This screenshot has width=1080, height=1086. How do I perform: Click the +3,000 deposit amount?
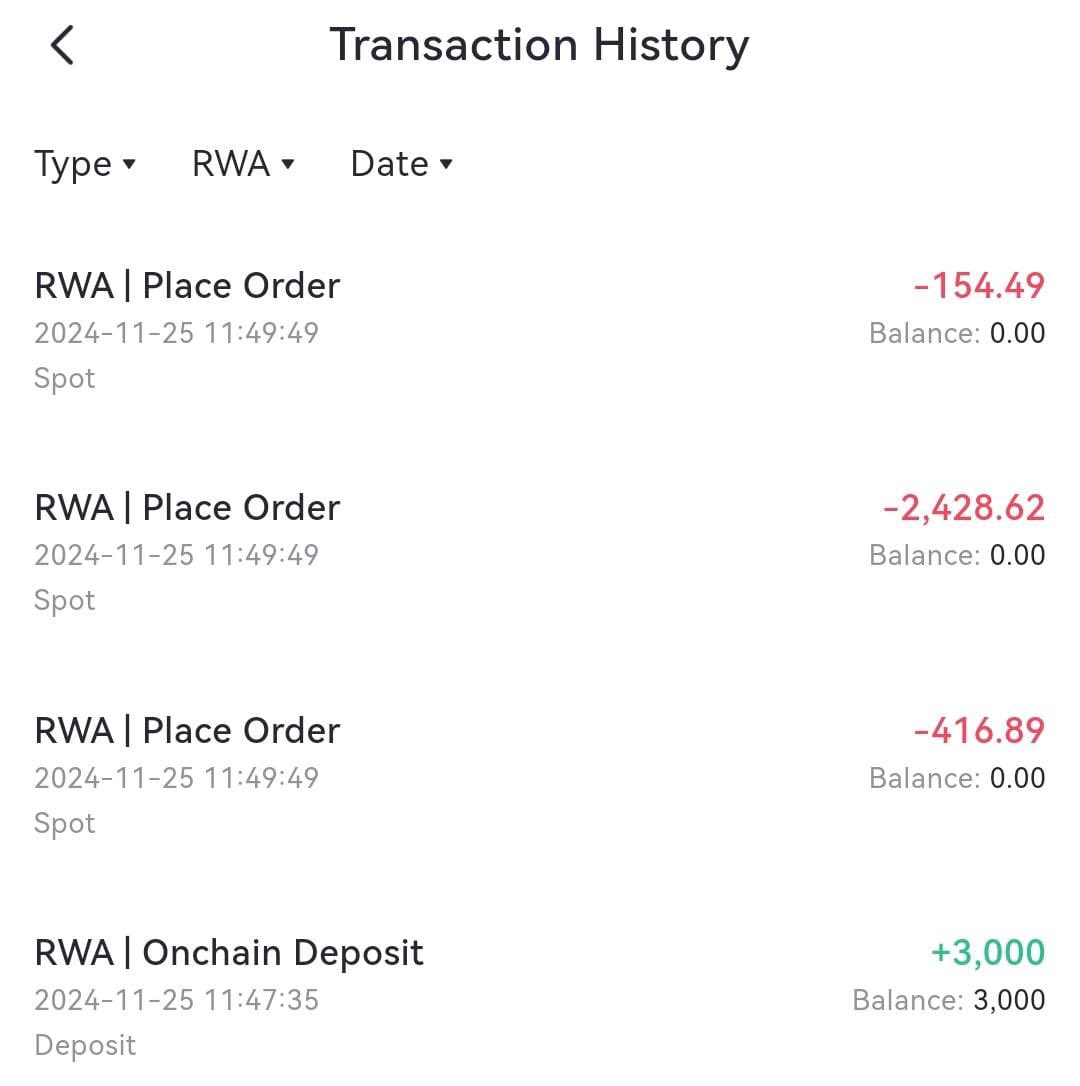click(988, 952)
